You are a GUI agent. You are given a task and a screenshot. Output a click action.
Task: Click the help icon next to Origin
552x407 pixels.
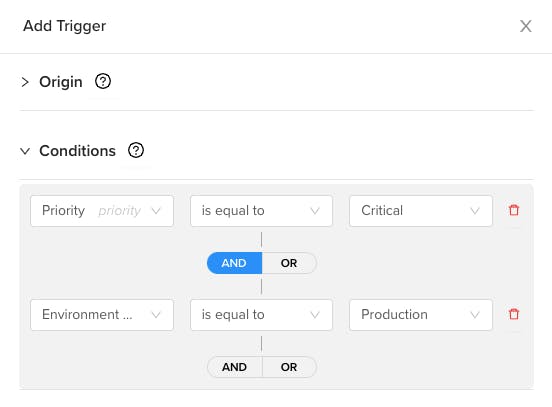pyautogui.click(x=103, y=81)
